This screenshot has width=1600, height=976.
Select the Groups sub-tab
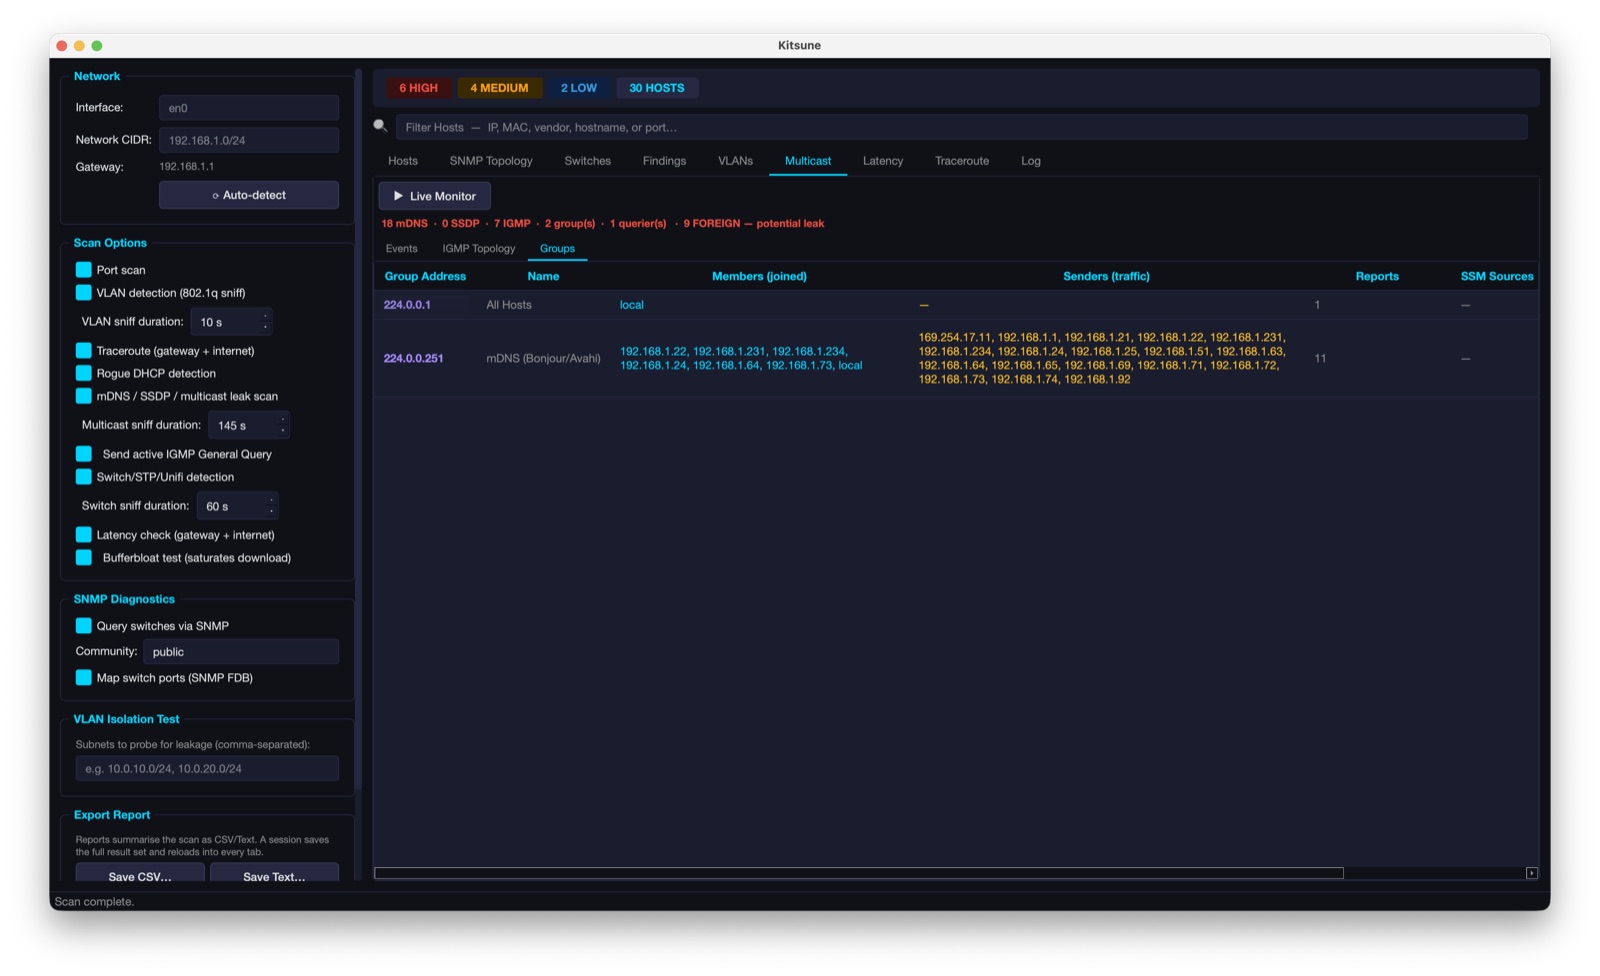point(557,249)
